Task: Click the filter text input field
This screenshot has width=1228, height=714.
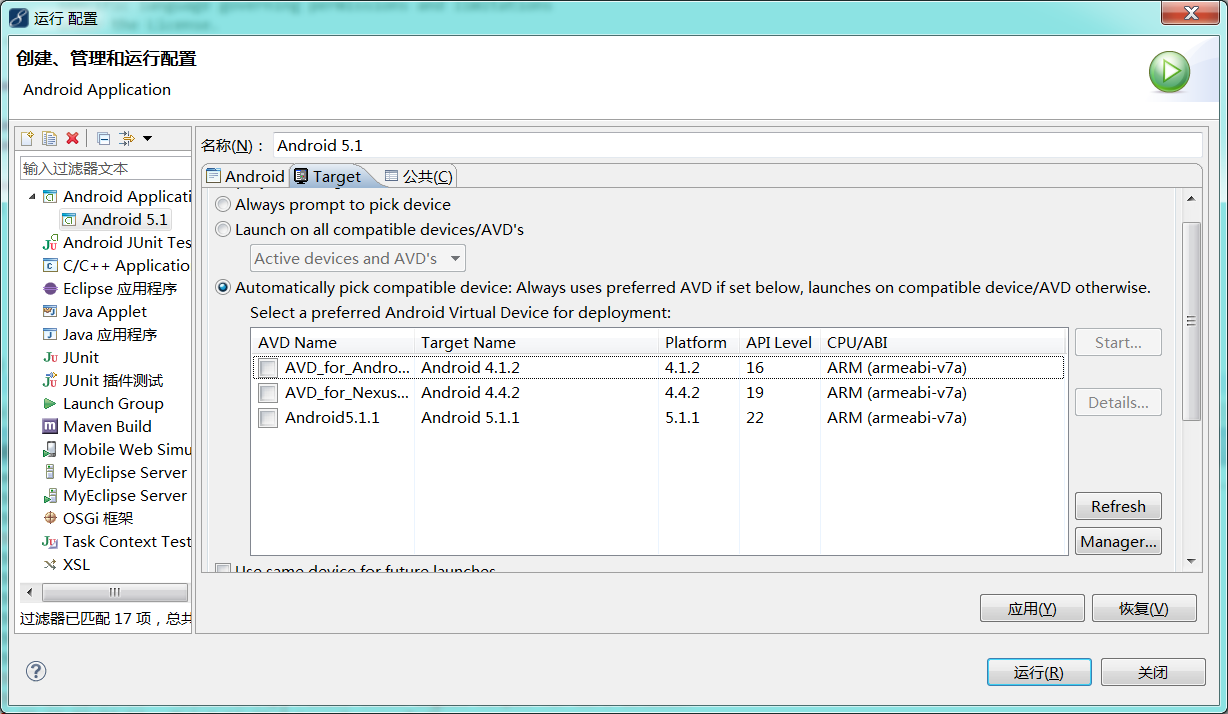Action: (x=105, y=168)
